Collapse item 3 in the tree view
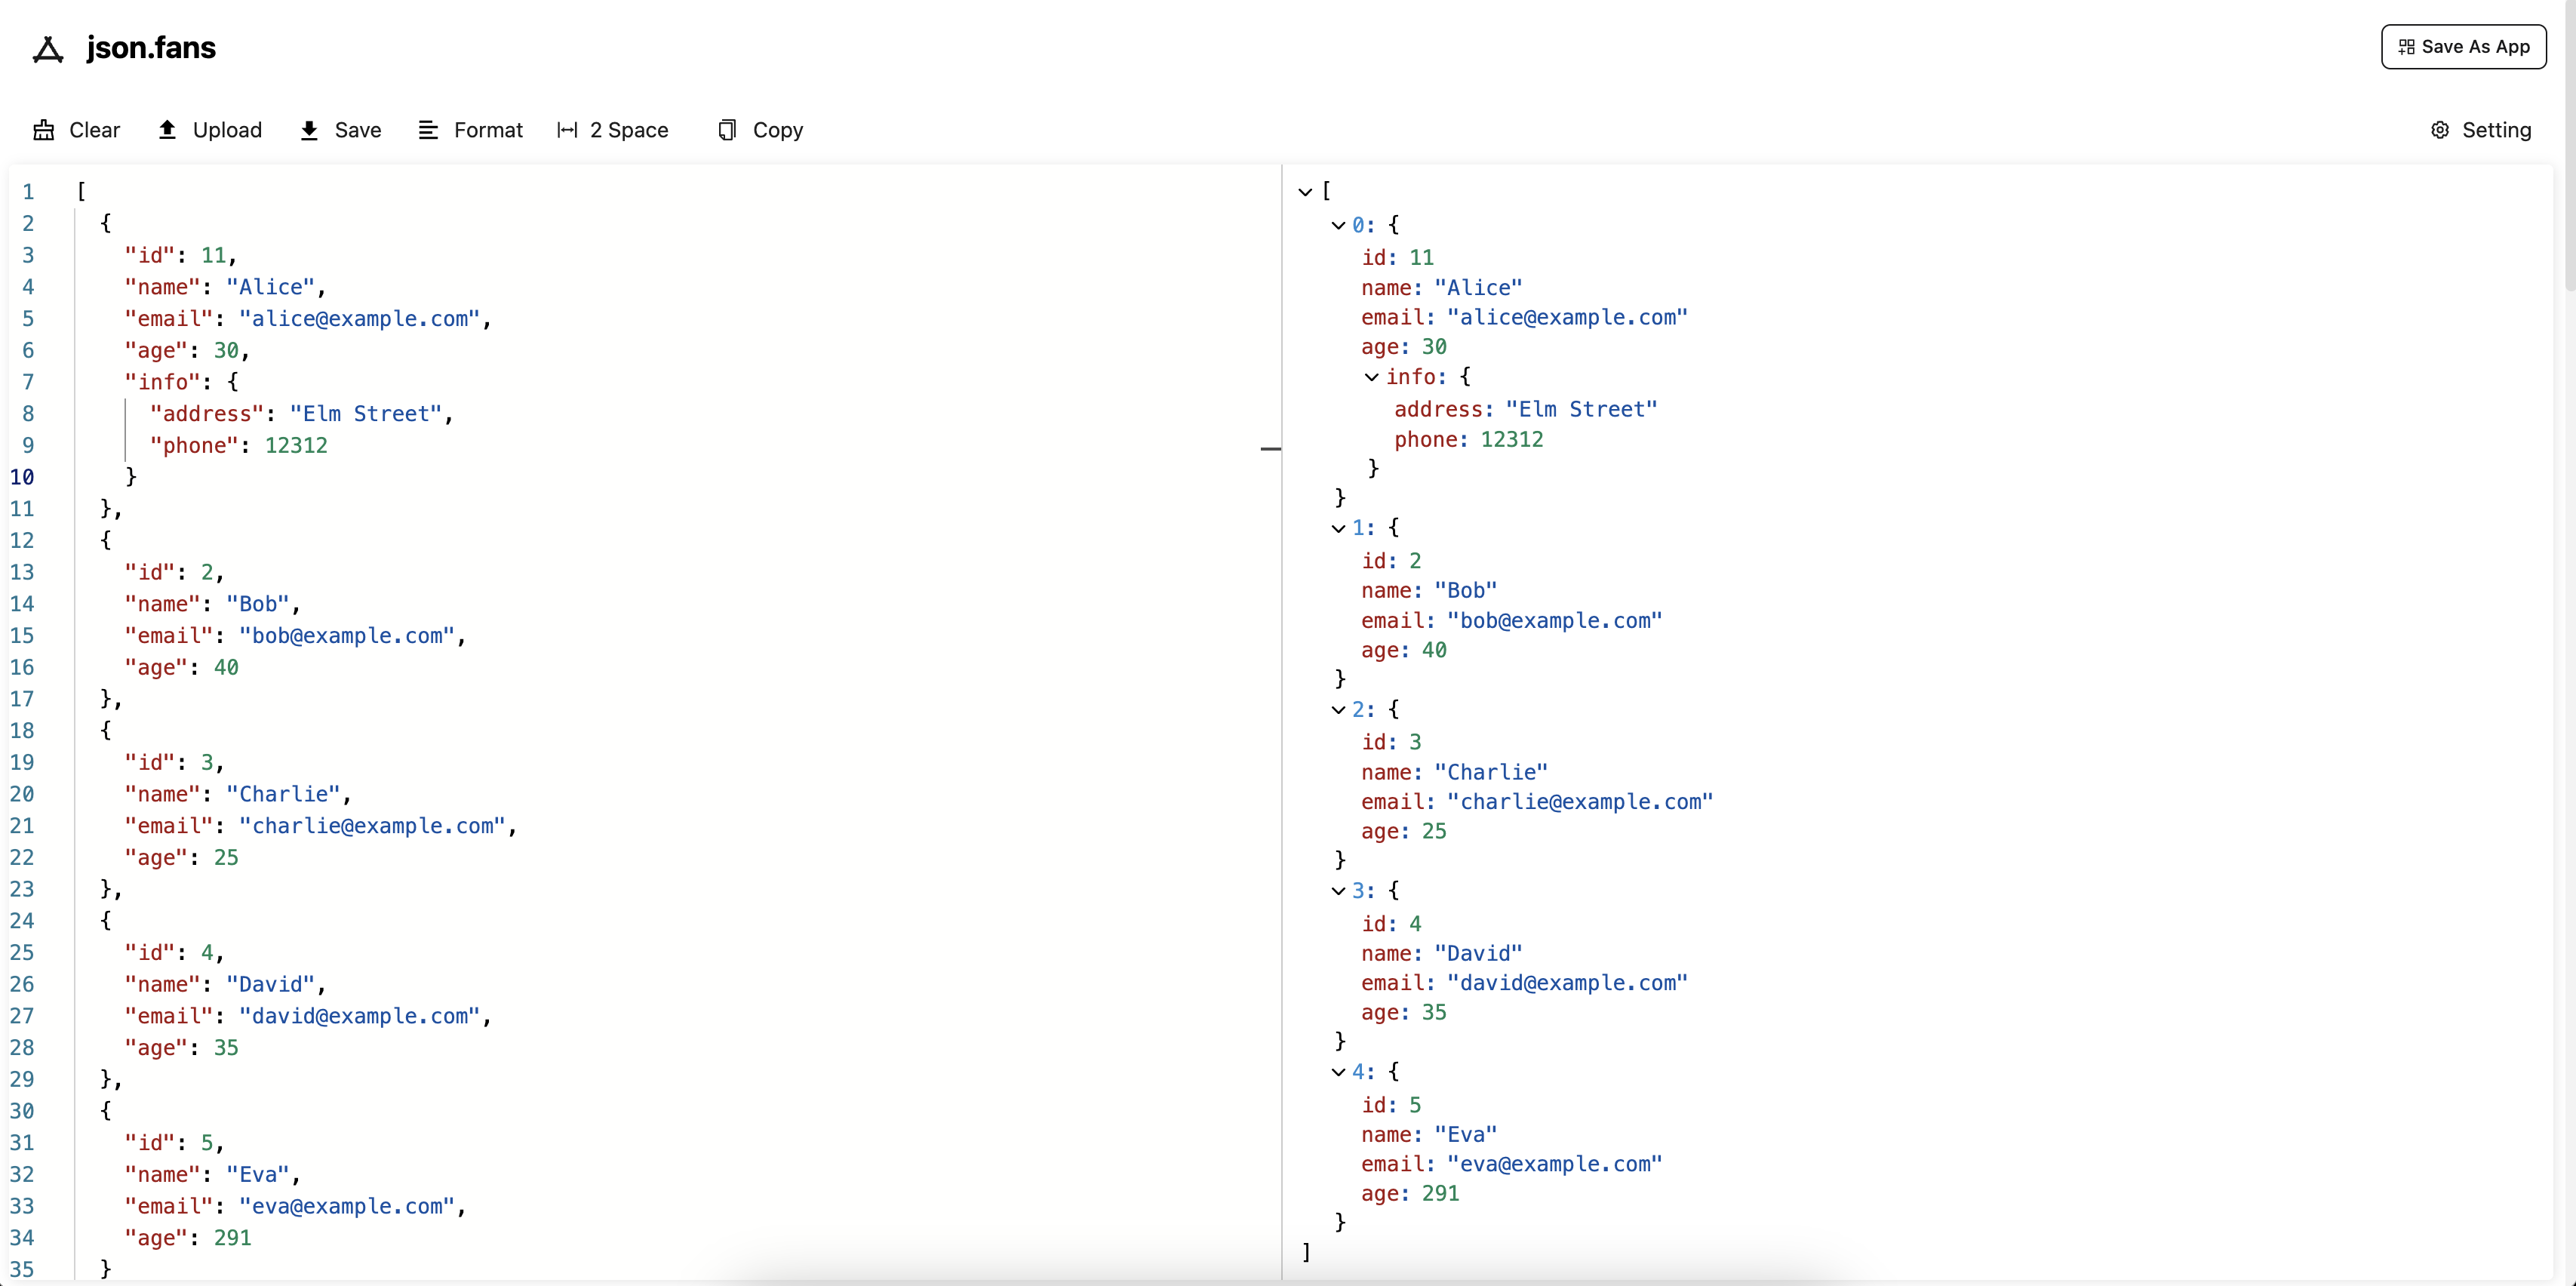Image resolution: width=2576 pixels, height=1286 pixels. click(1338, 891)
